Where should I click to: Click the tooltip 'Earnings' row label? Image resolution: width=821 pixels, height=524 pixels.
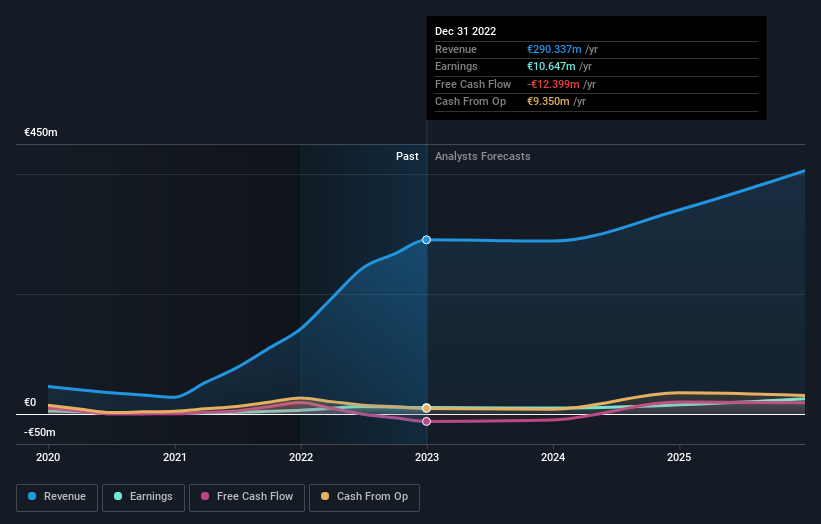click(x=456, y=66)
